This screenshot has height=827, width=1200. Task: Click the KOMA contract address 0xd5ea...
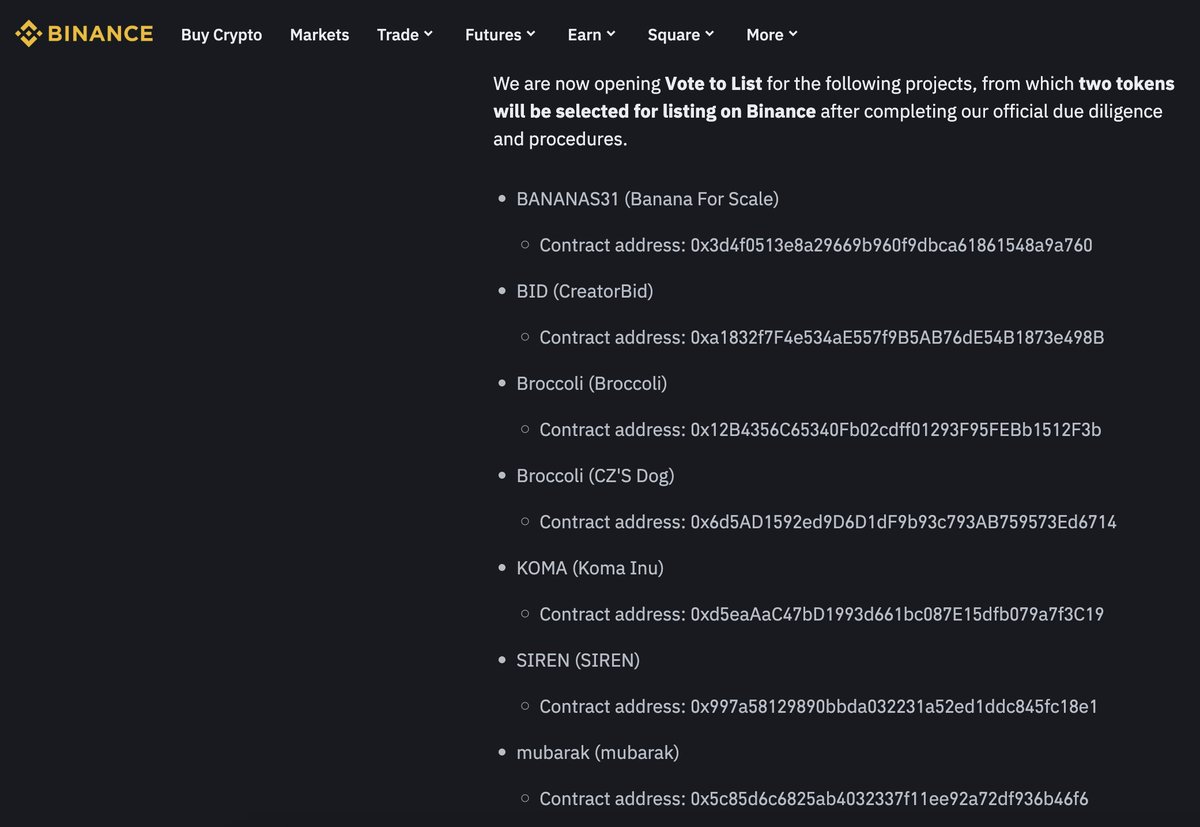[x=897, y=614]
